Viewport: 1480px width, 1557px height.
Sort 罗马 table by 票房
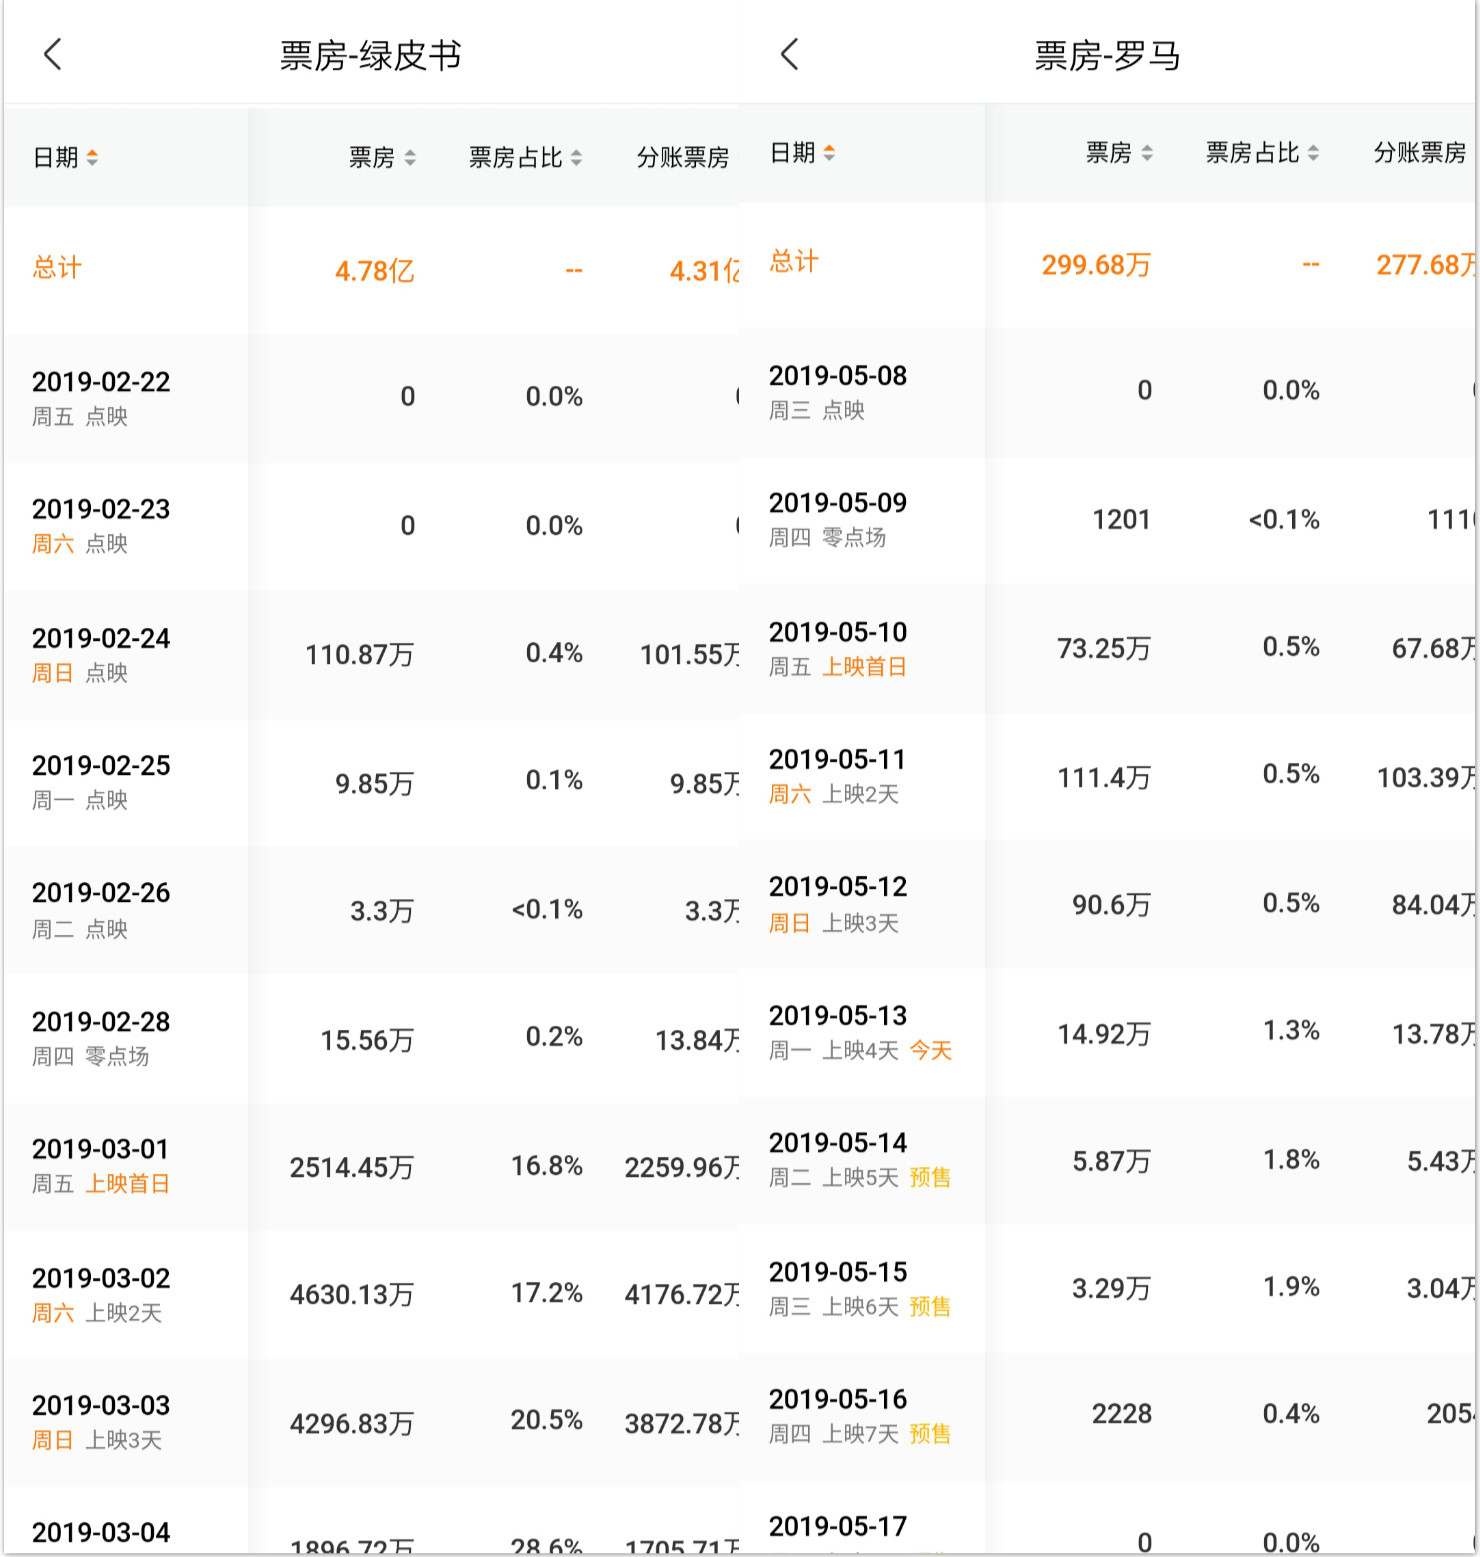pyautogui.click(x=1119, y=152)
